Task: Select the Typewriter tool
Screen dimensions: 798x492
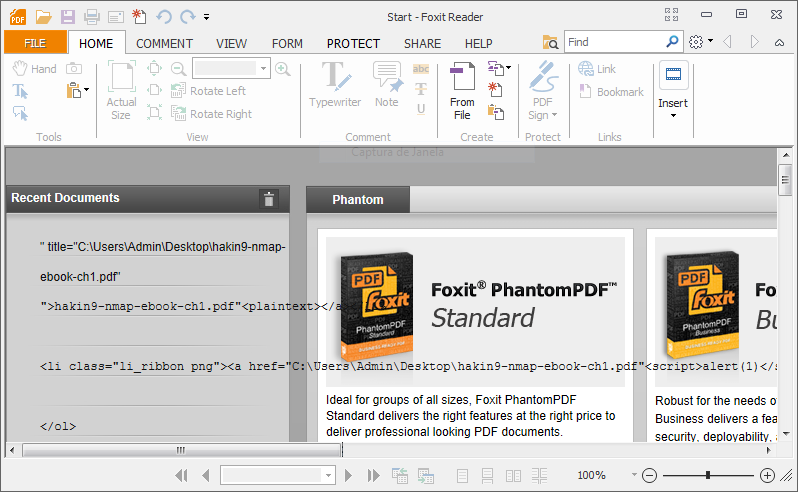Action: tap(335, 84)
